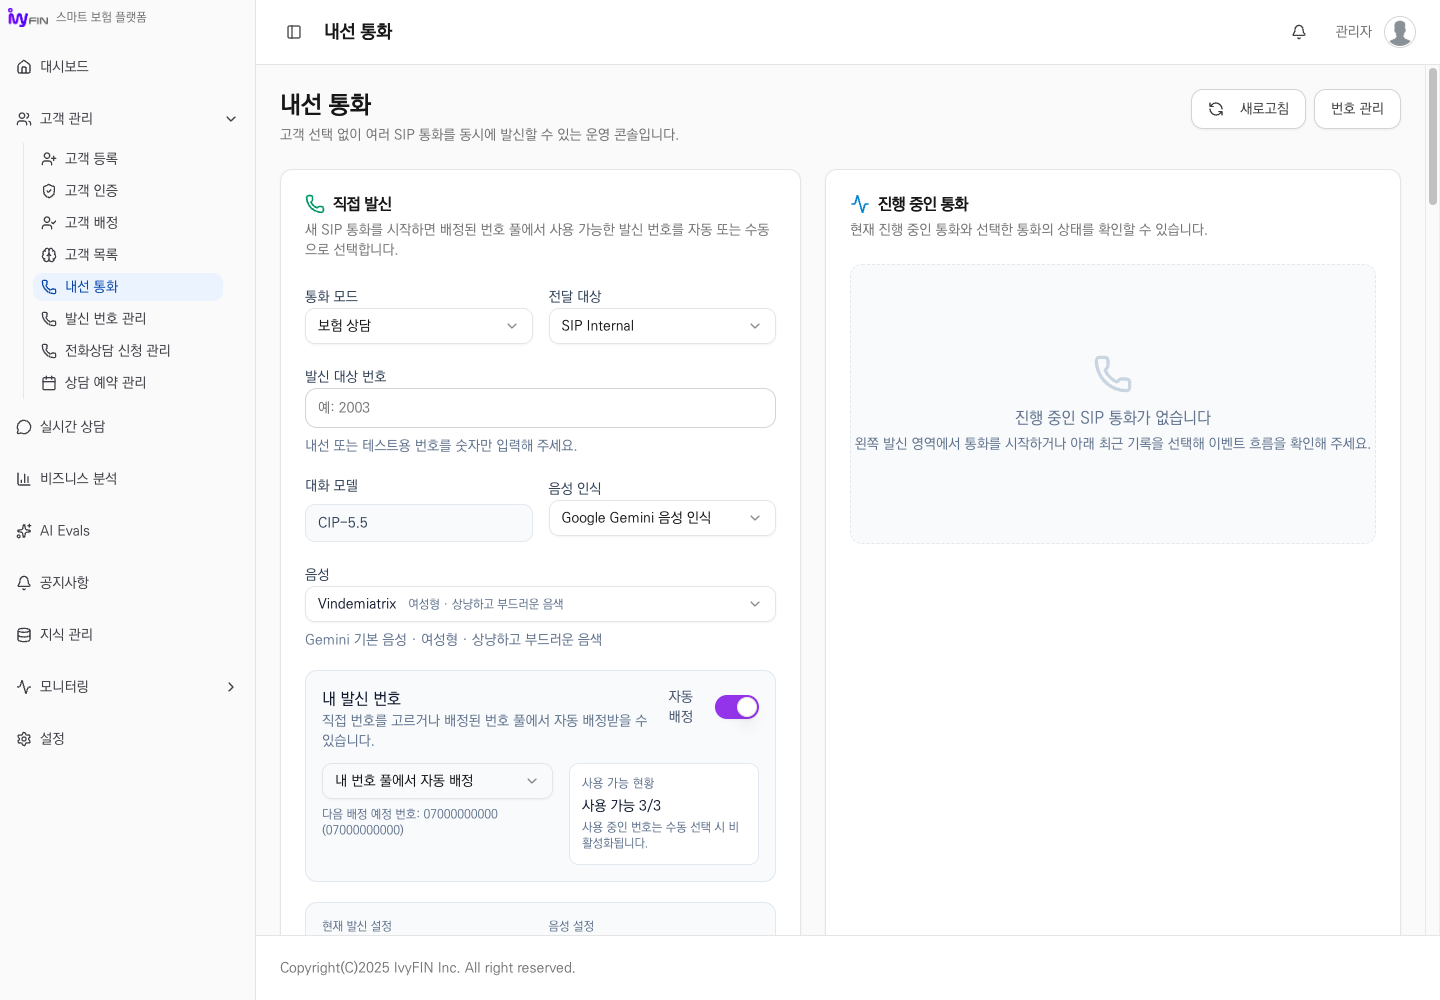Go to 대시보드

(128, 67)
